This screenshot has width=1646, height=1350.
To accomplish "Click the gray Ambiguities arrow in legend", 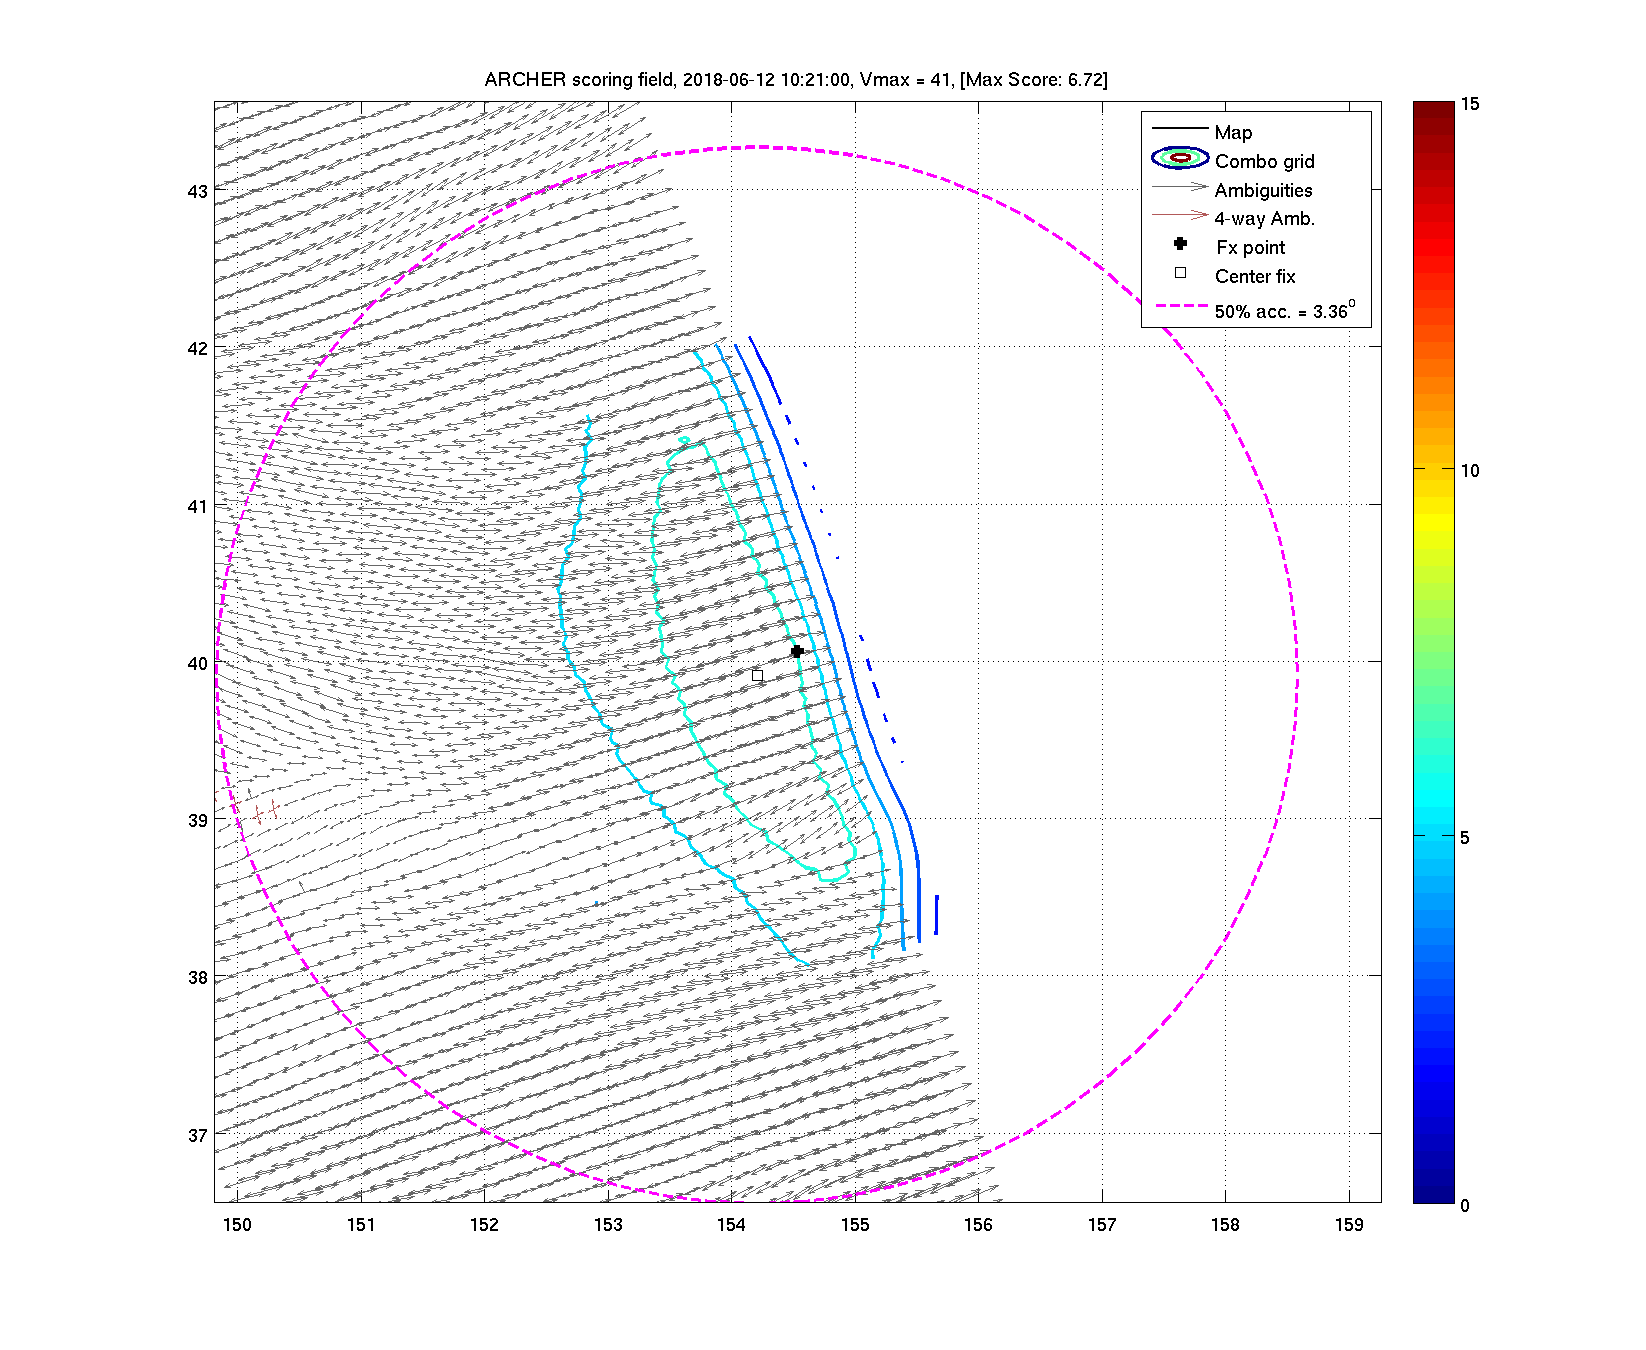I will coord(1180,187).
